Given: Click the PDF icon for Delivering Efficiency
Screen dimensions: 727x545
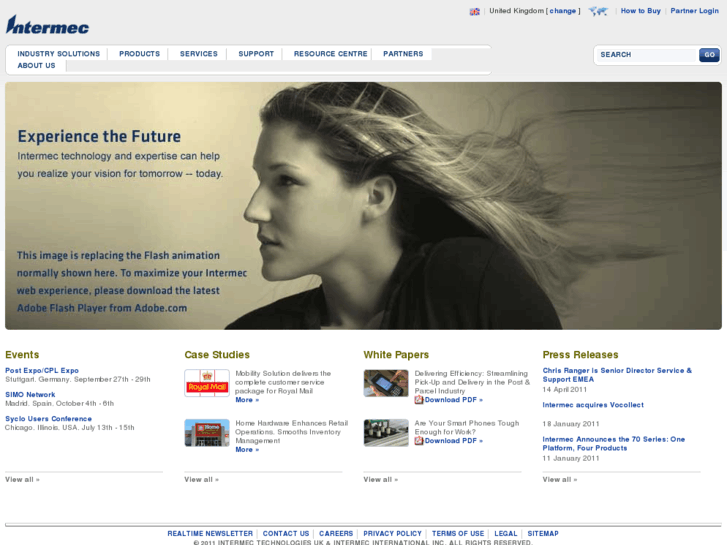Looking at the screenshot, I should pos(419,400).
